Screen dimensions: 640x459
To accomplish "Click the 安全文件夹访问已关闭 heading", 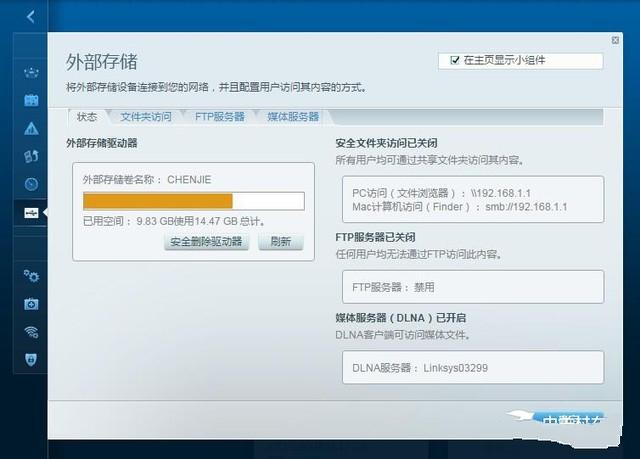I will point(386,143).
